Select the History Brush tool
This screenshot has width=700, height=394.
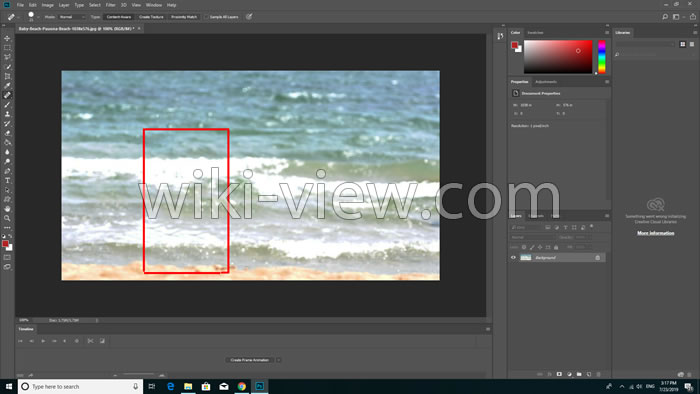point(7,124)
